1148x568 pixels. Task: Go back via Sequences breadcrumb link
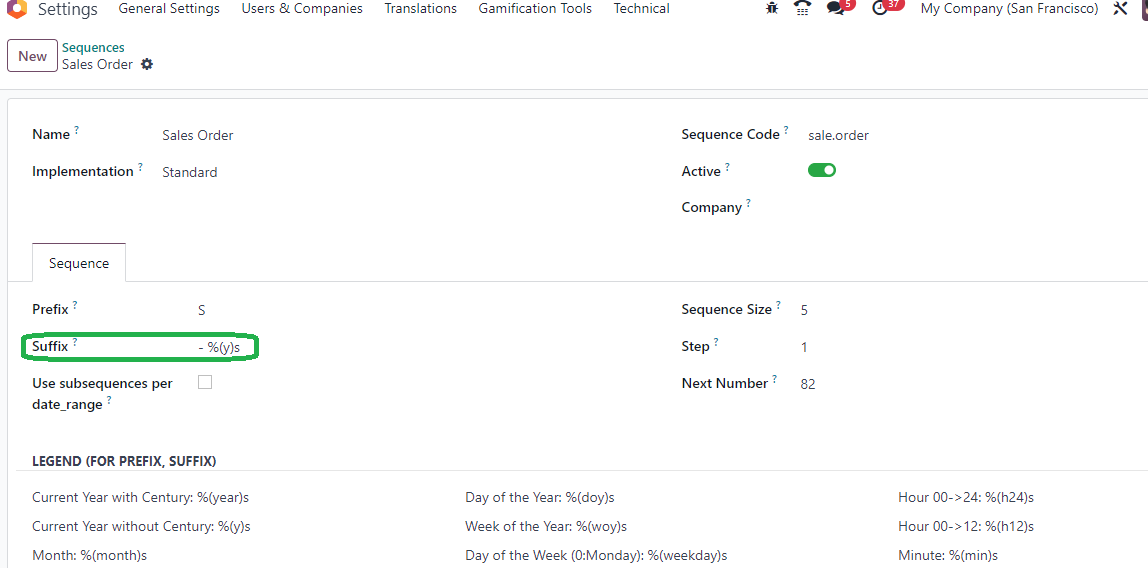(x=93, y=48)
